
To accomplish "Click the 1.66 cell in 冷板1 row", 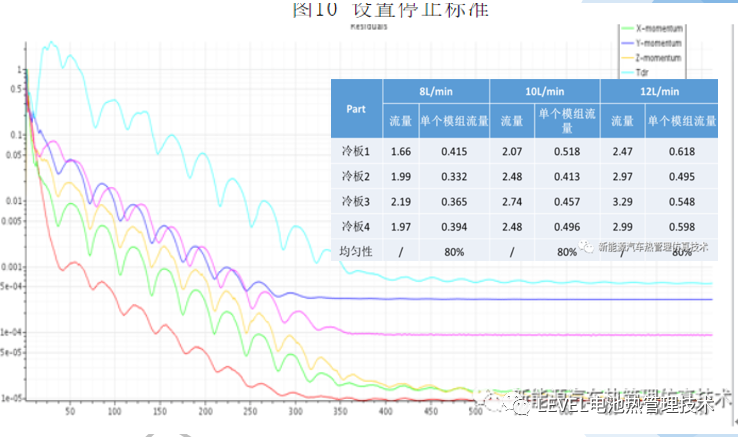I will click(x=401, y=151).
